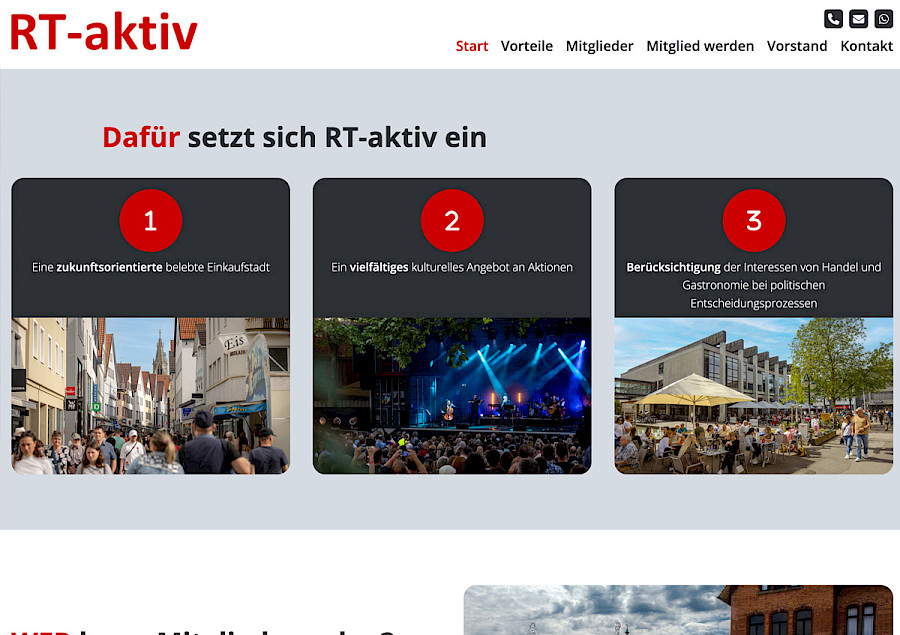Click the RT-aktiv logo

click(x=103, y=33)
